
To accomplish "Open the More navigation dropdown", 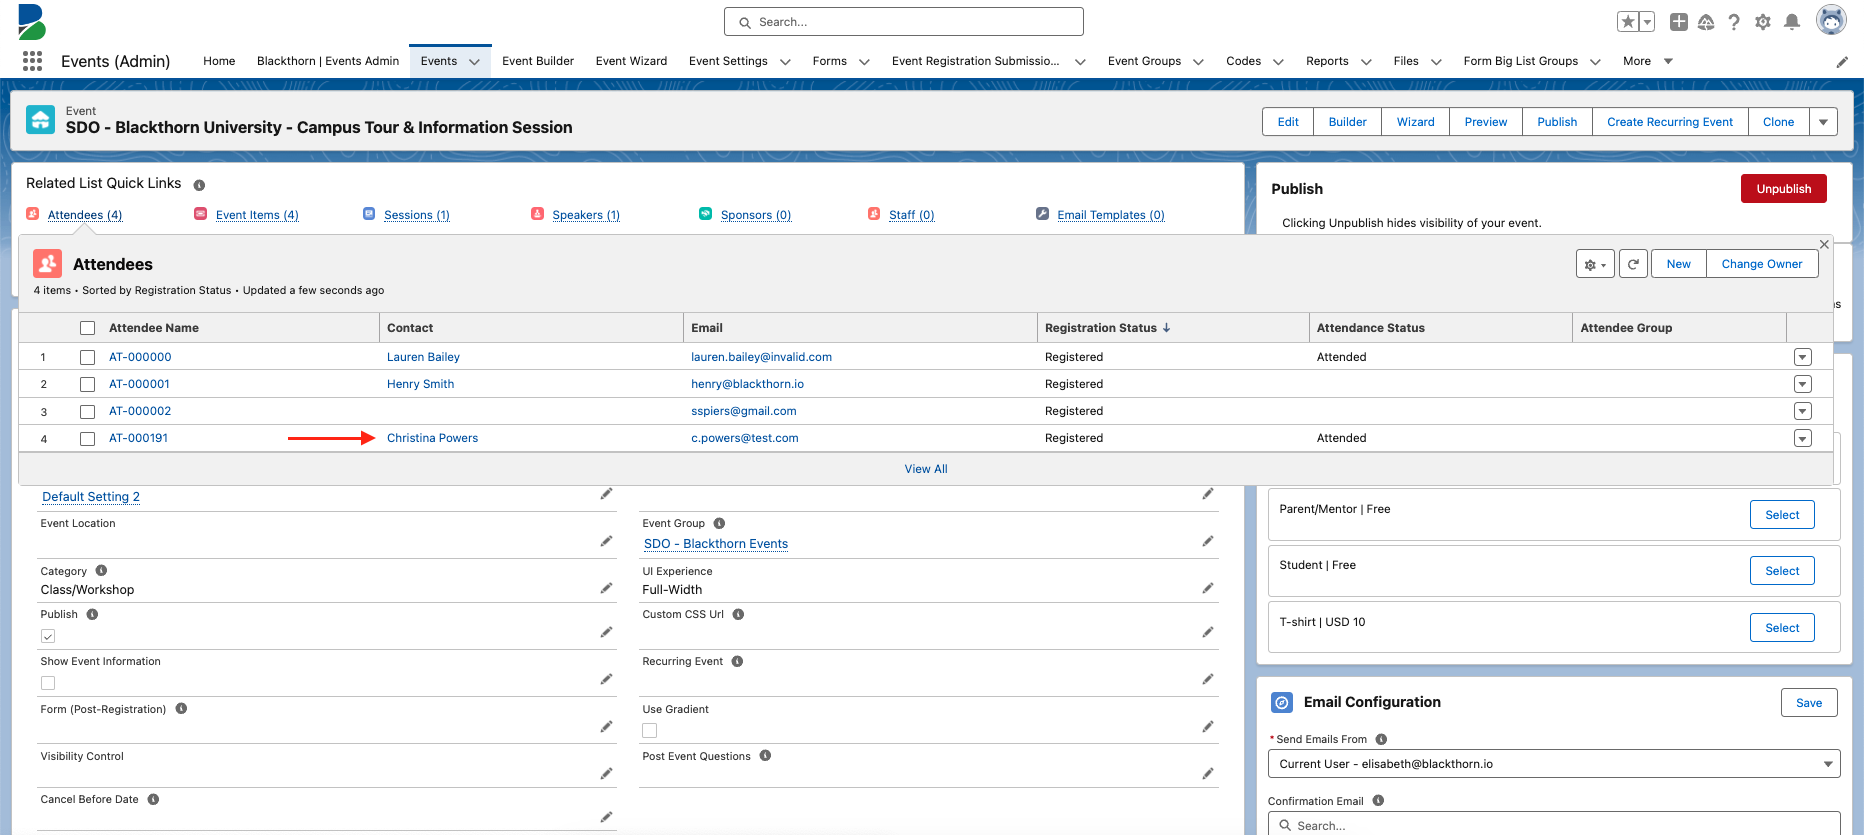I will coord(1647,61).
